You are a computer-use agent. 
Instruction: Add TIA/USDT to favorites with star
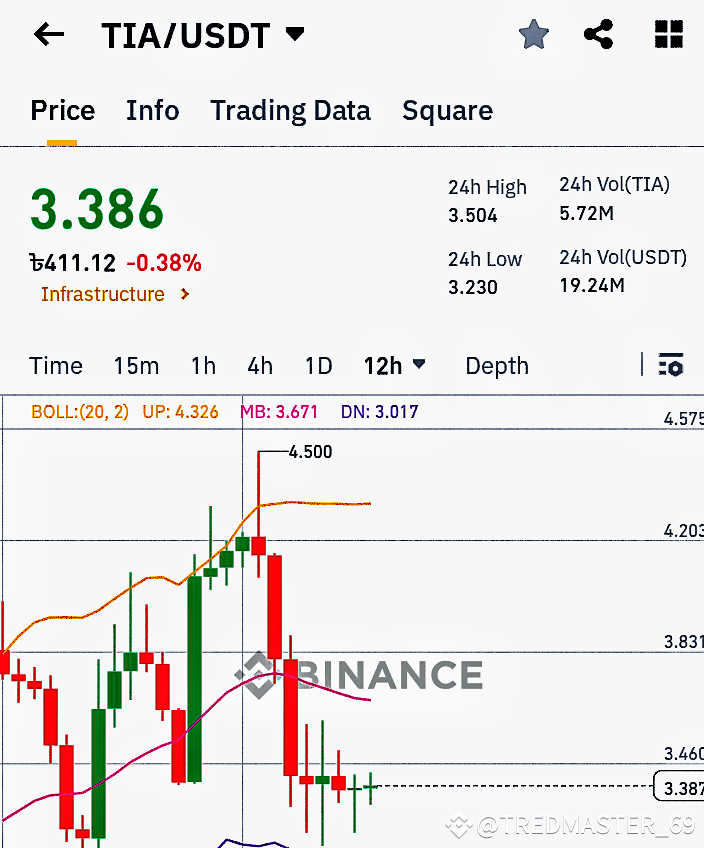coord(534,35)
